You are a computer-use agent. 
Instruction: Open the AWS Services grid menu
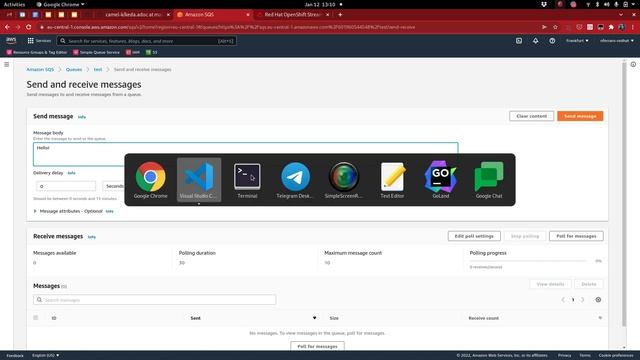39,41
